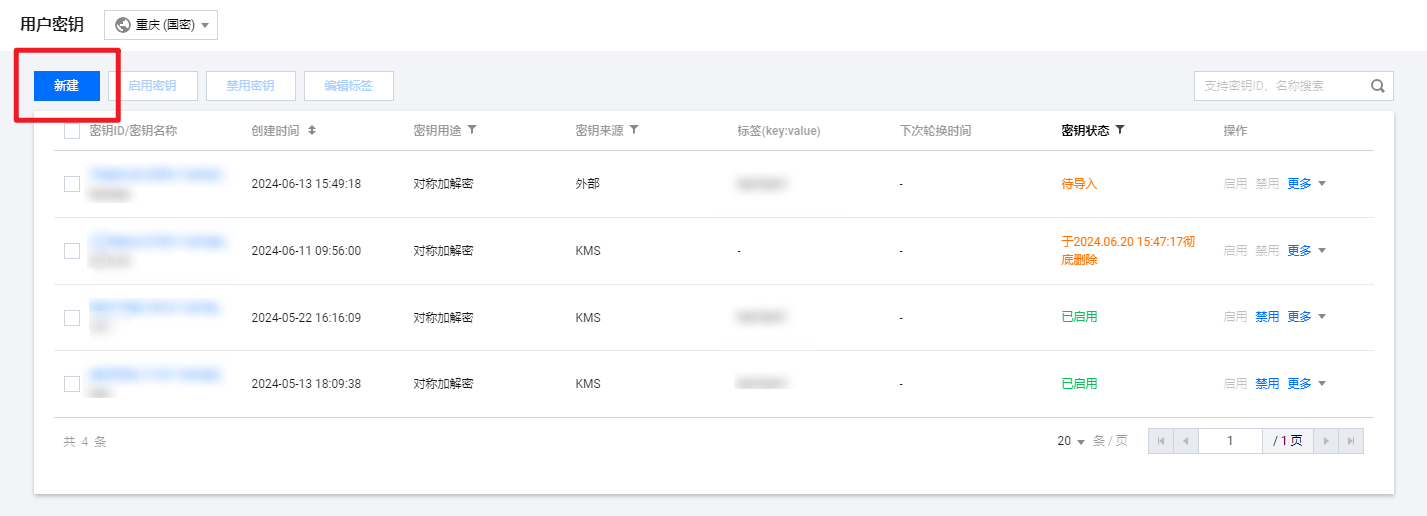Open the 重庆 (国密) region dropdown
The width and height of the screenshot is (1427, 516).
[161, 25]
